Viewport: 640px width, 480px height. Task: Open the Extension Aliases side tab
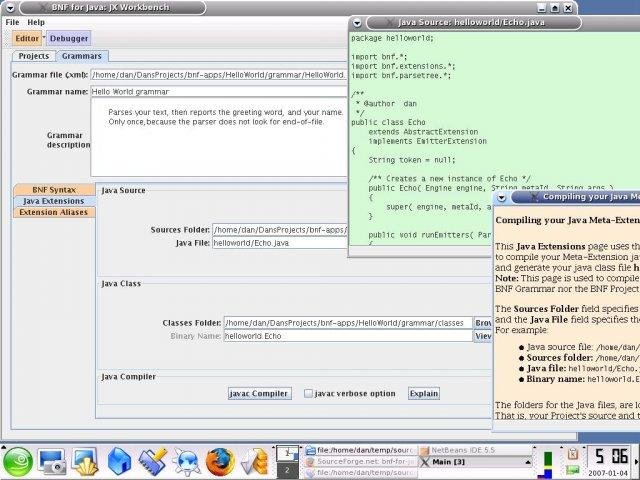pyautogui.click(x=54, y=212)
